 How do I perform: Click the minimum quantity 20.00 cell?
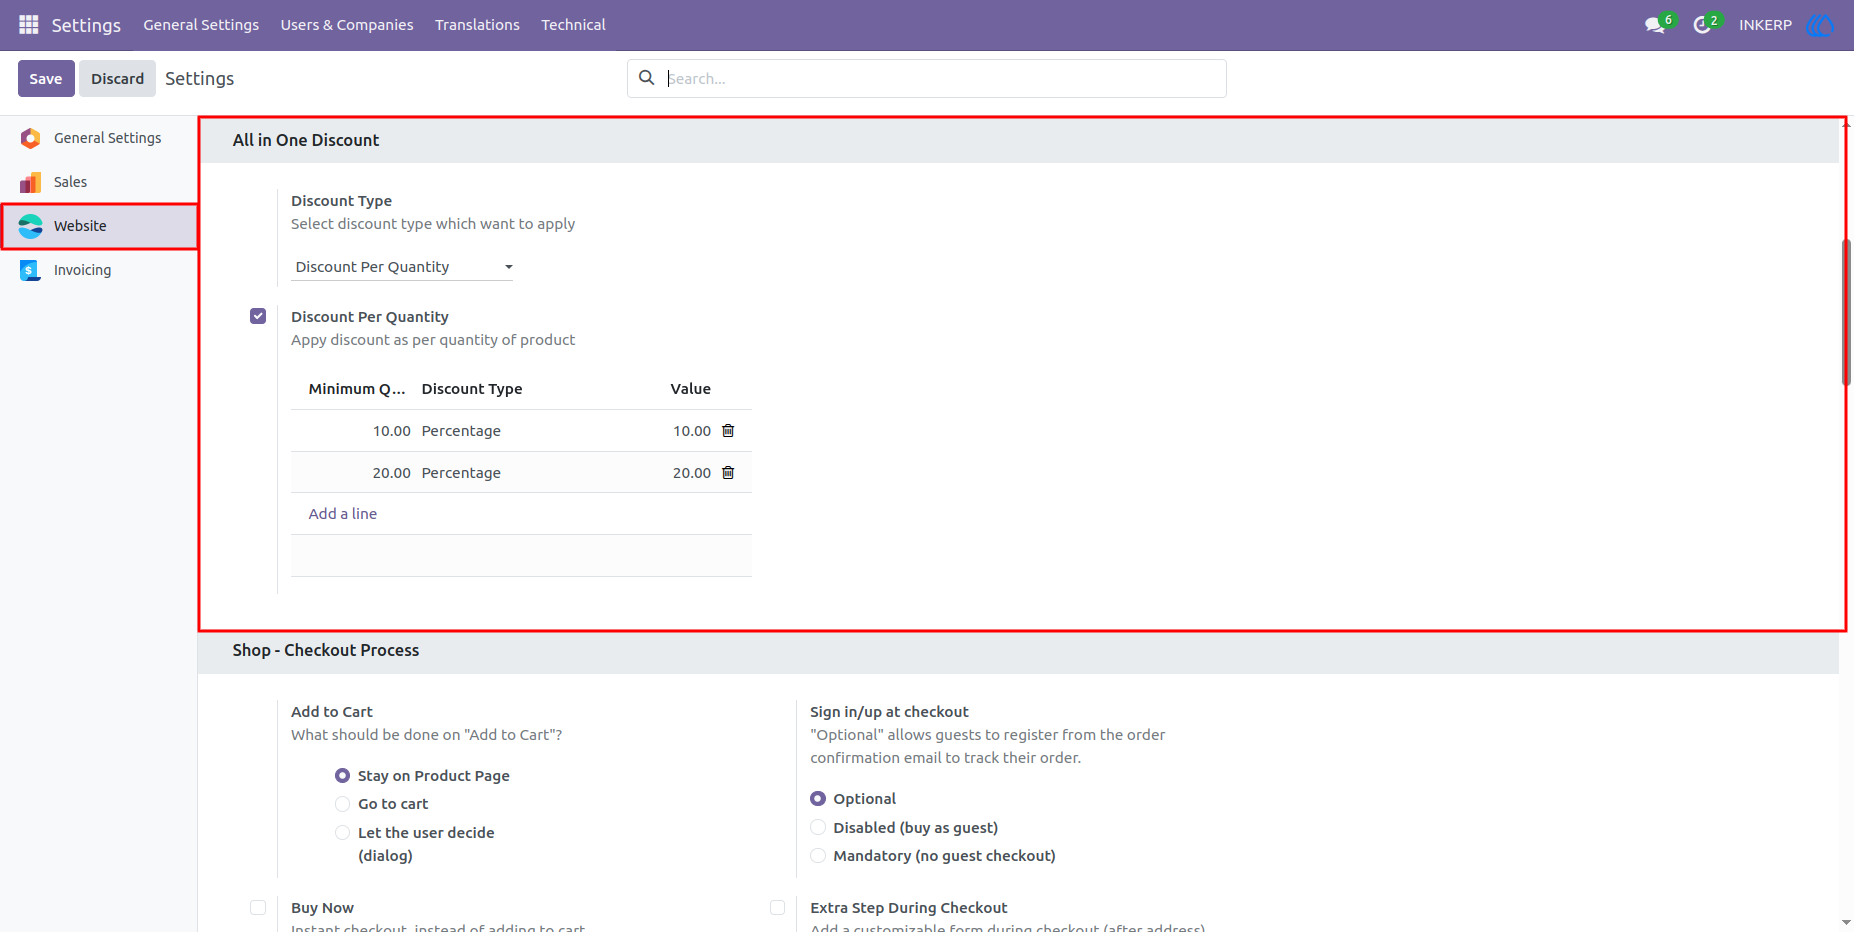tap(392, 473)
